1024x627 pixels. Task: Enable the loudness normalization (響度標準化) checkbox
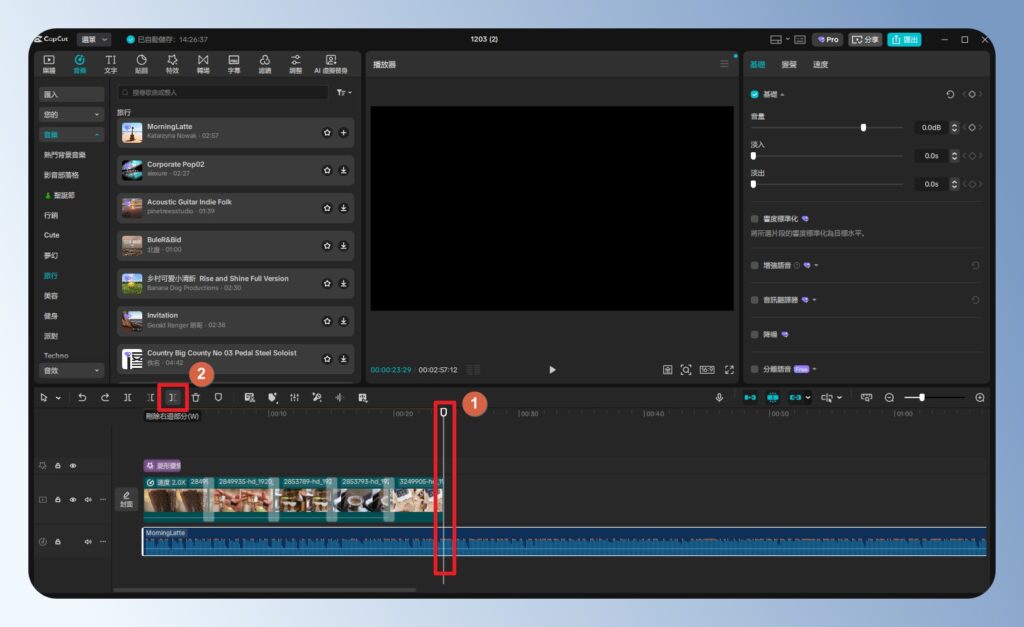[755, 218]
